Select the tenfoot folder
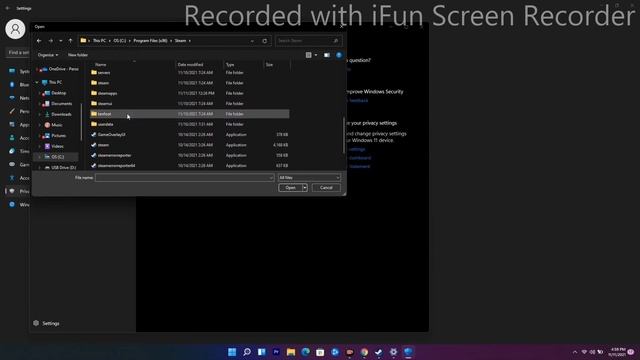The height and width of the screenshot is (360, 640). point(190,114)
